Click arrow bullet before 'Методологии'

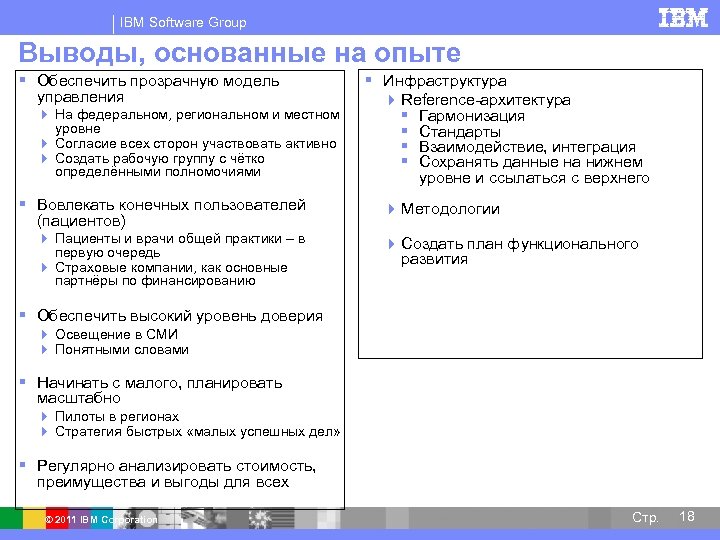pos(391,209)
